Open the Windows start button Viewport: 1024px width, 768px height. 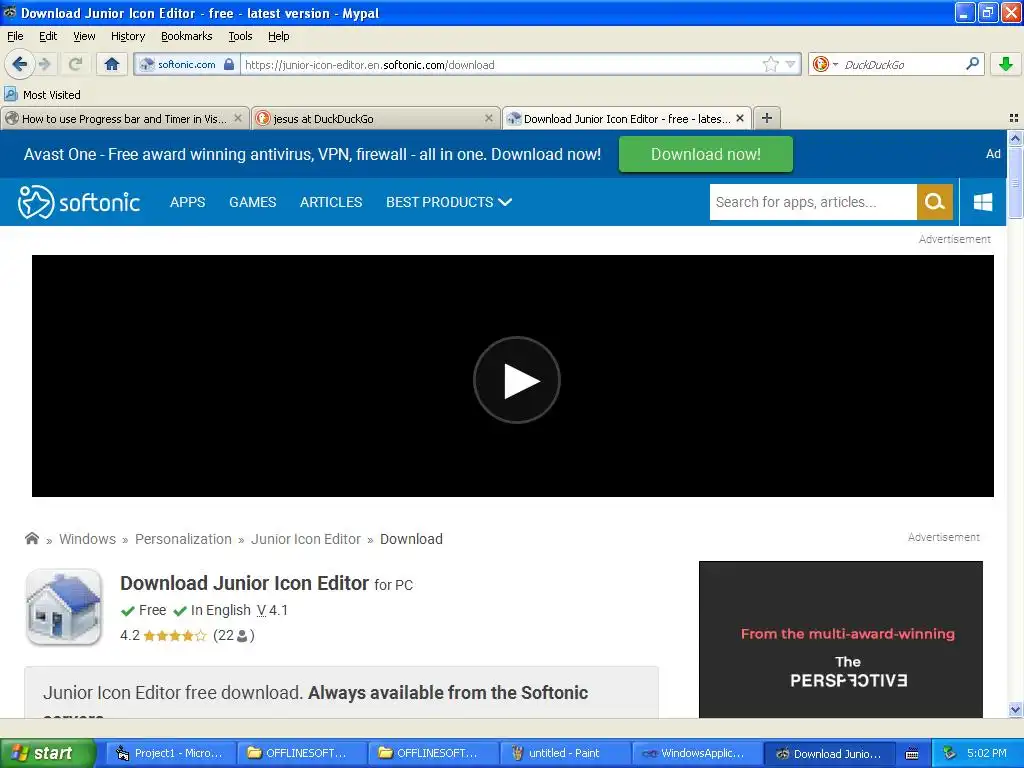48,753
